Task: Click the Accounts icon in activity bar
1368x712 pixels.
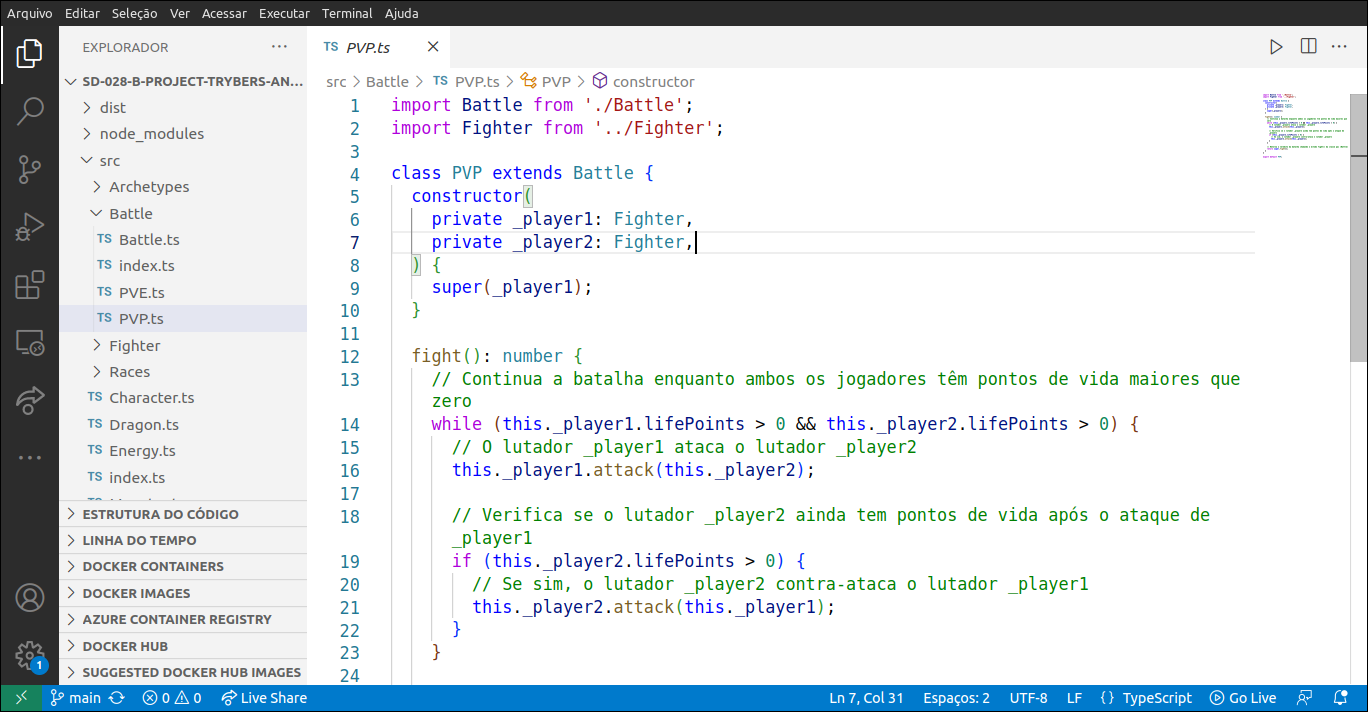Action: (30, 598)
